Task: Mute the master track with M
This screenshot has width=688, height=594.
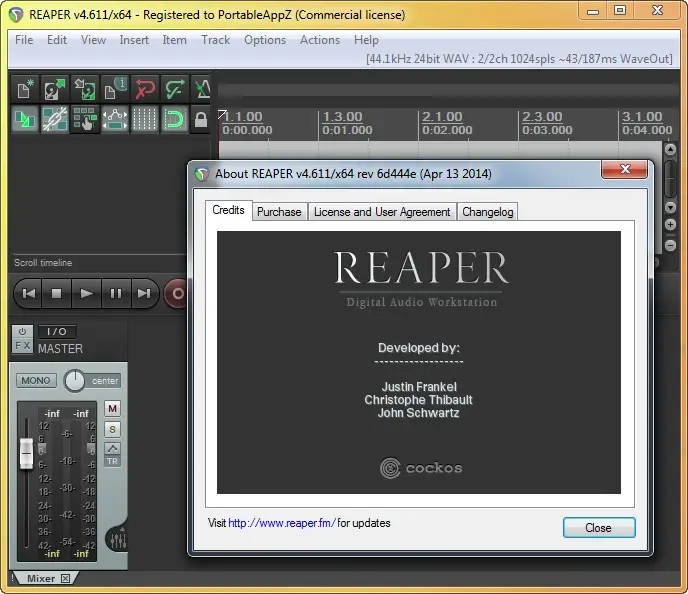Action: point(112,408)
